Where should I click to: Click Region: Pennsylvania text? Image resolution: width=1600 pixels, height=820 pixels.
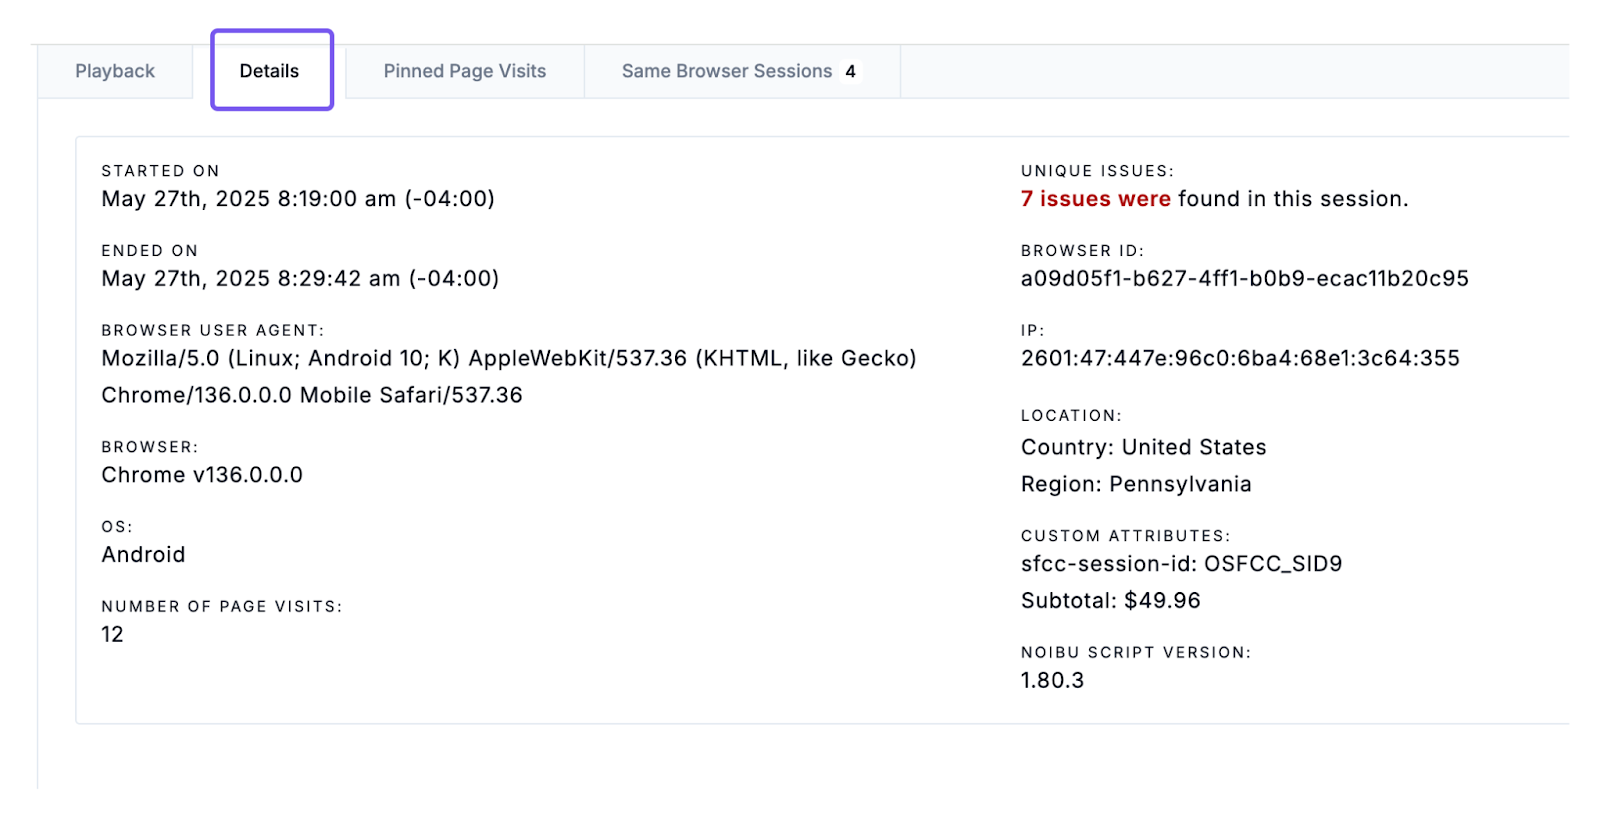tap(1136, 484)
